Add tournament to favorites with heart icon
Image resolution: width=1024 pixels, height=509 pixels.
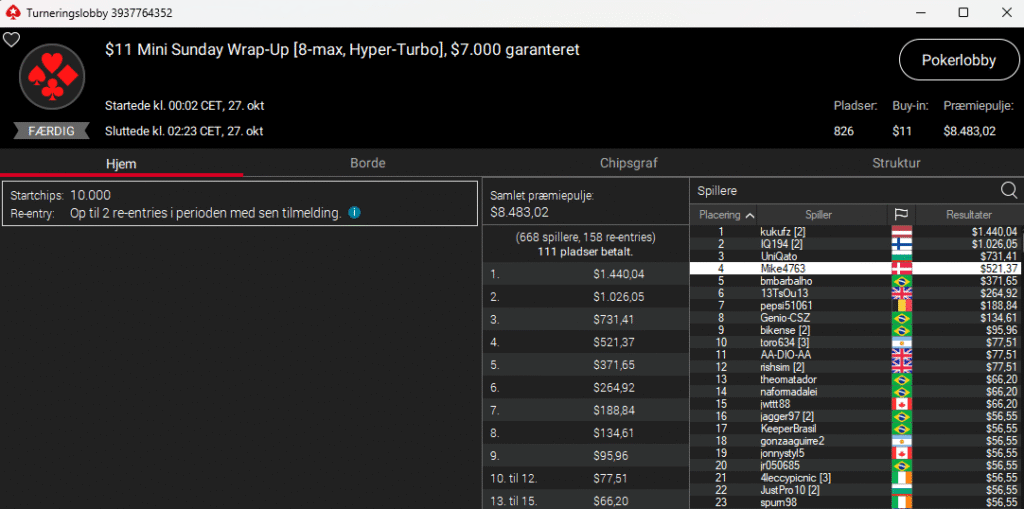[x=11, y=40]
